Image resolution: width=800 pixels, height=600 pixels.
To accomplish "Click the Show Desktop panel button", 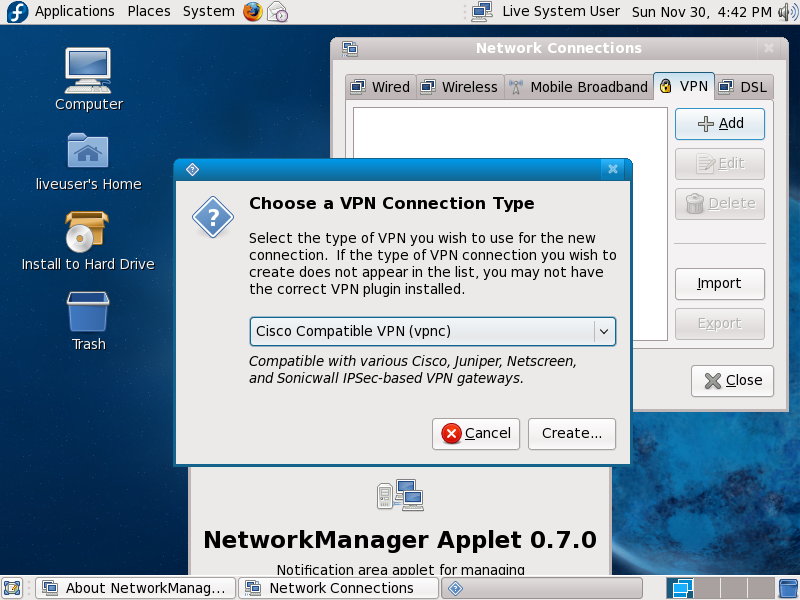I will click(12, 588).
